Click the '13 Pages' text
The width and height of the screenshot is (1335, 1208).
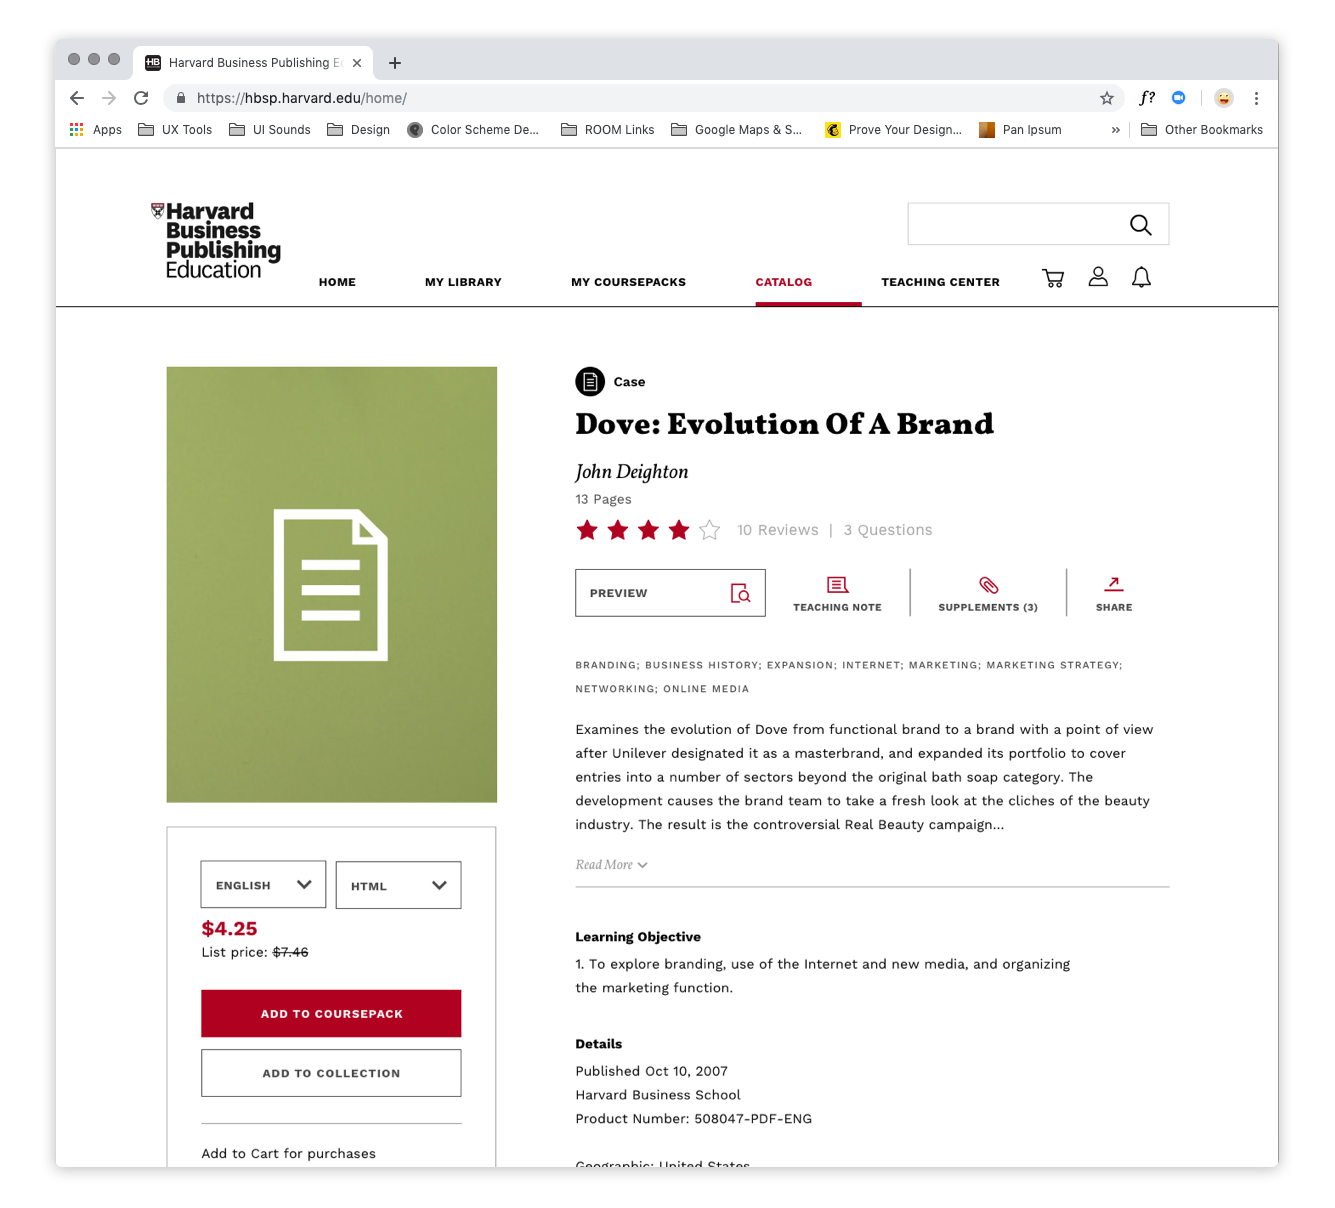coord(603,499)
